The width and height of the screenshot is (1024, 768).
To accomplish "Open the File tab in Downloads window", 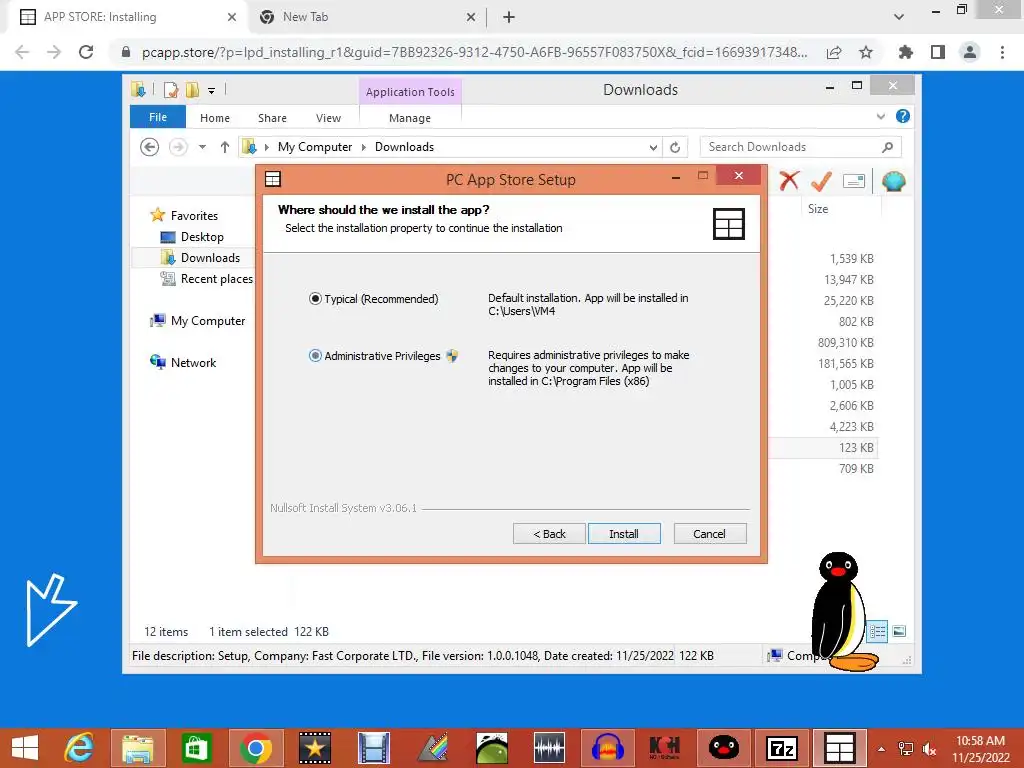I will 158,118.
